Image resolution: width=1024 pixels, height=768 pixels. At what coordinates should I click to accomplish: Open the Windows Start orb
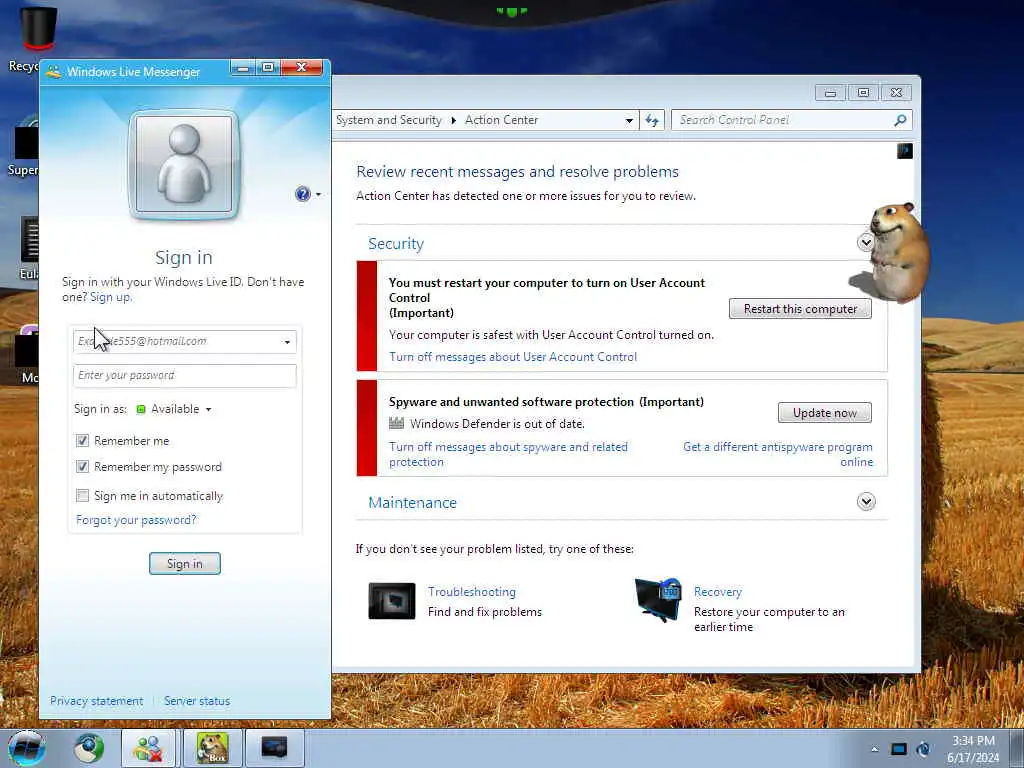tap(27, 748)
